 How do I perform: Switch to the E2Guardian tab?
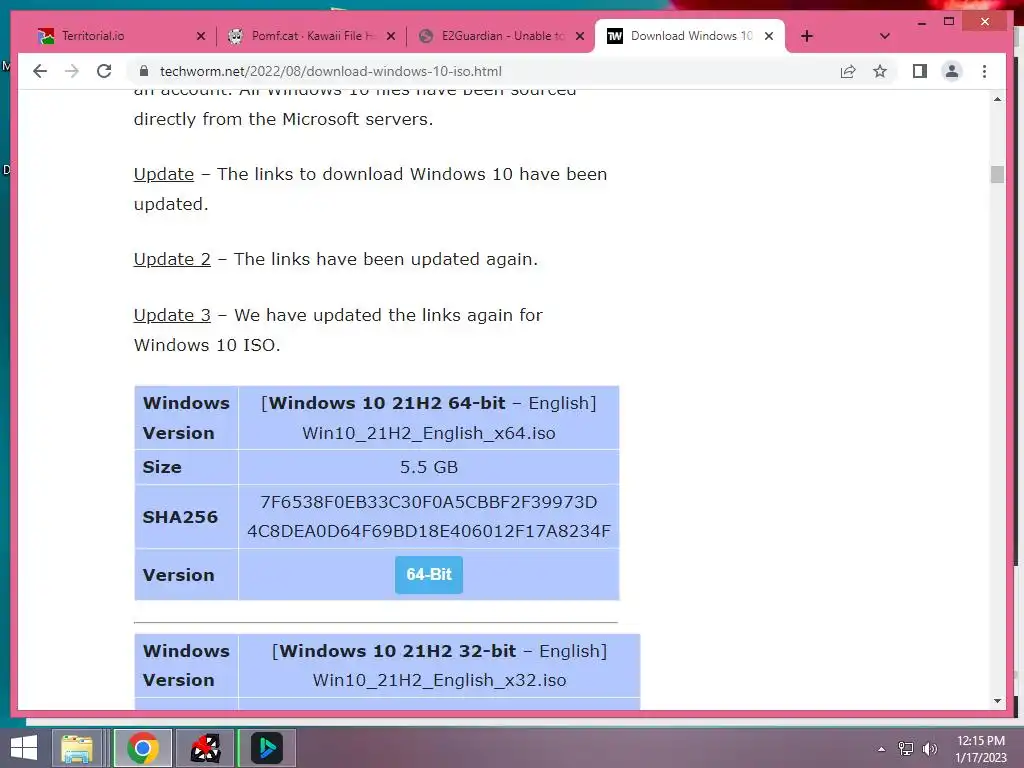pos(500,36)
